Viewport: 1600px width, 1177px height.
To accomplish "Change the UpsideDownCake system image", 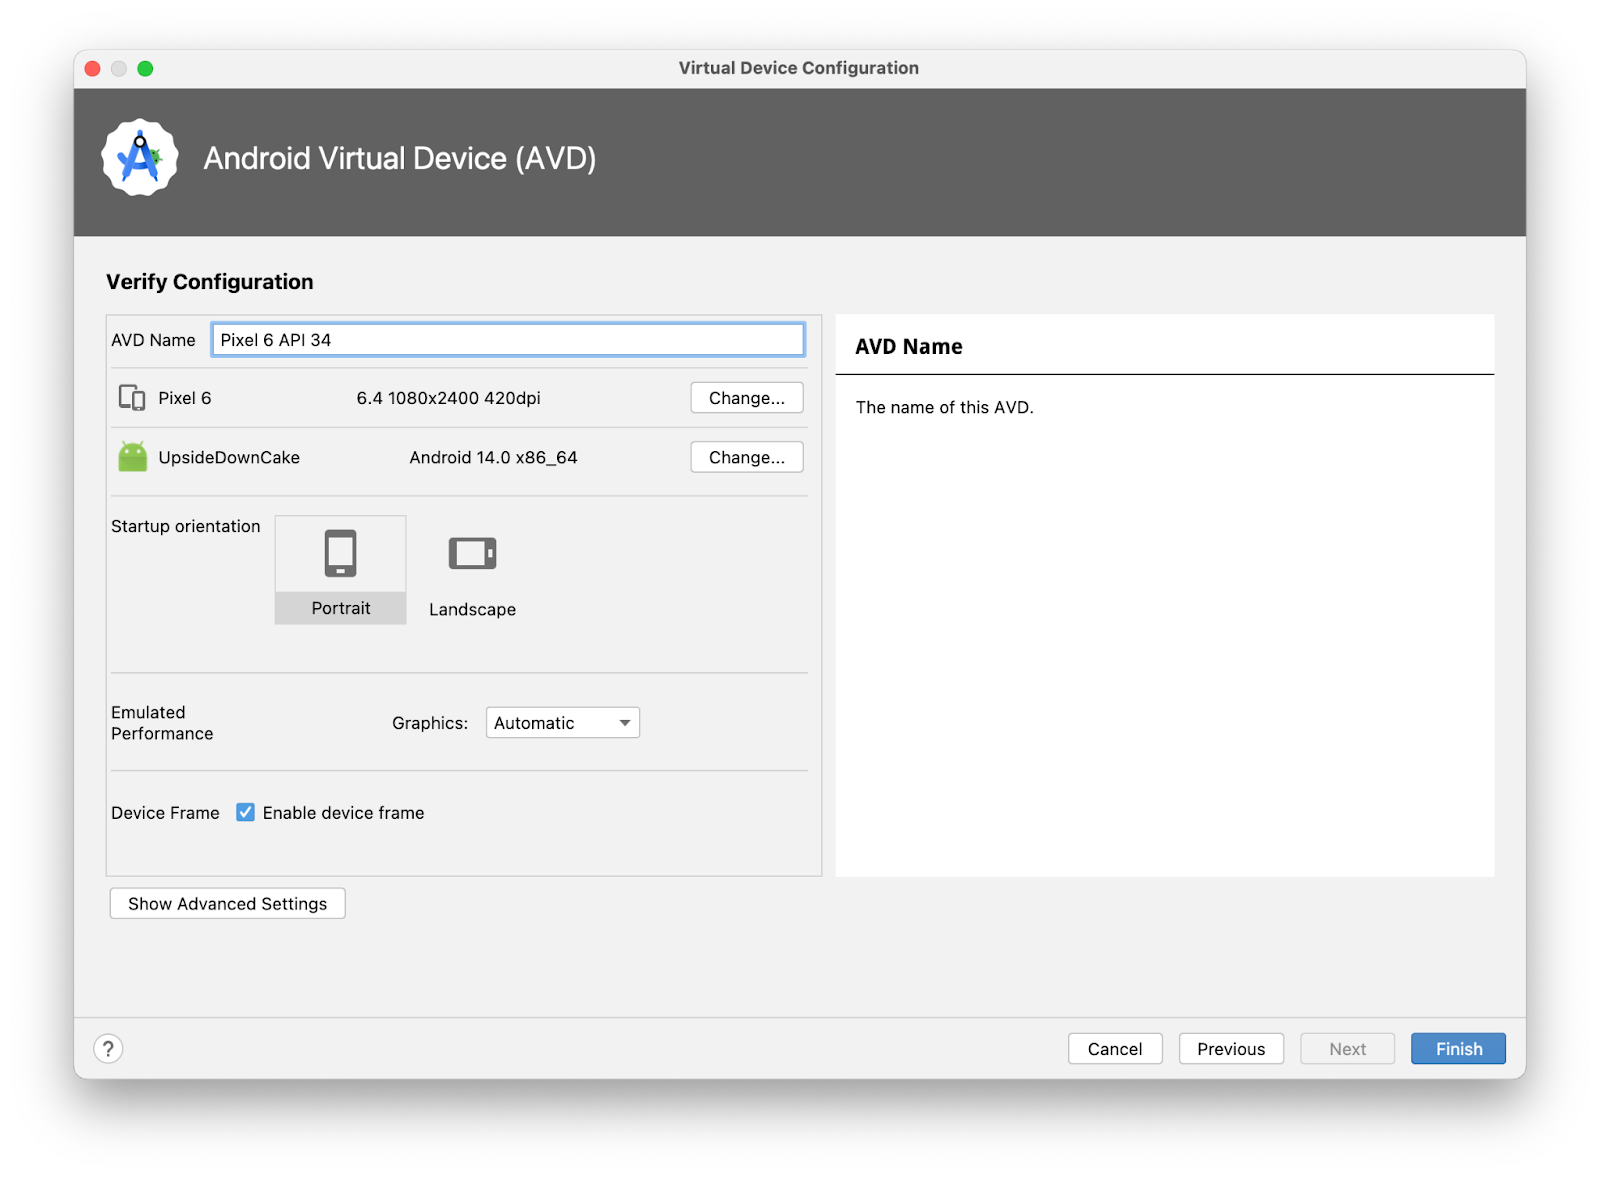I will coord(746,457).
